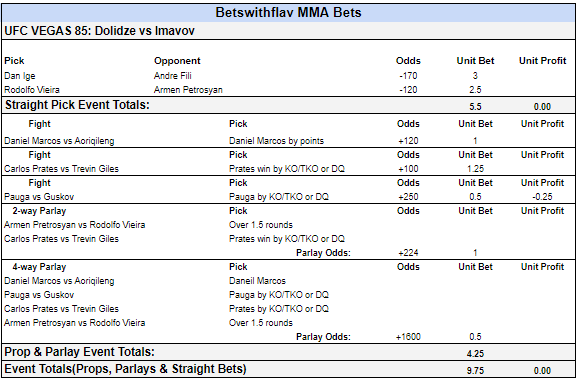Viewport: 577px width, 380px height.
Task: Select the Andre Fili opponent cell
Action: pos(173,76)
